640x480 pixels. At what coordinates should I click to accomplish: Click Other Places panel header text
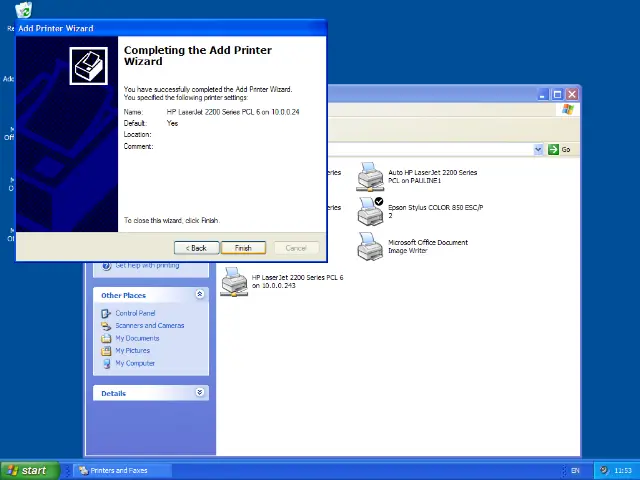click(x=123, y=295)
